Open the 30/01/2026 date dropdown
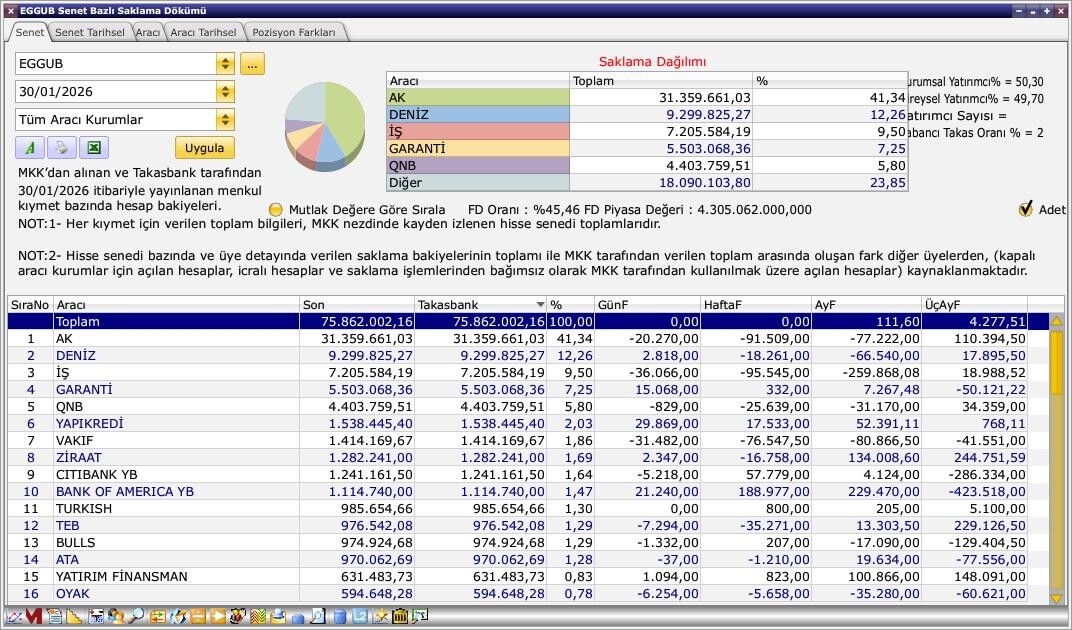This screenshot has width=1072, height=630. point(225,92)
